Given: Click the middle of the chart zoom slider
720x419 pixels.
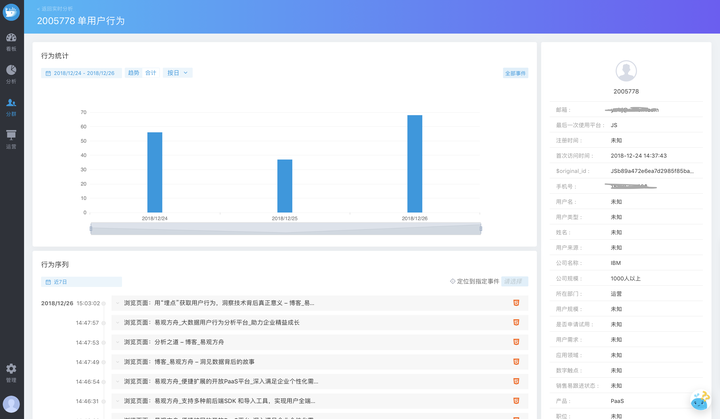Looking at the screenshot, I should pyautogui.click(x=286, y=228).
